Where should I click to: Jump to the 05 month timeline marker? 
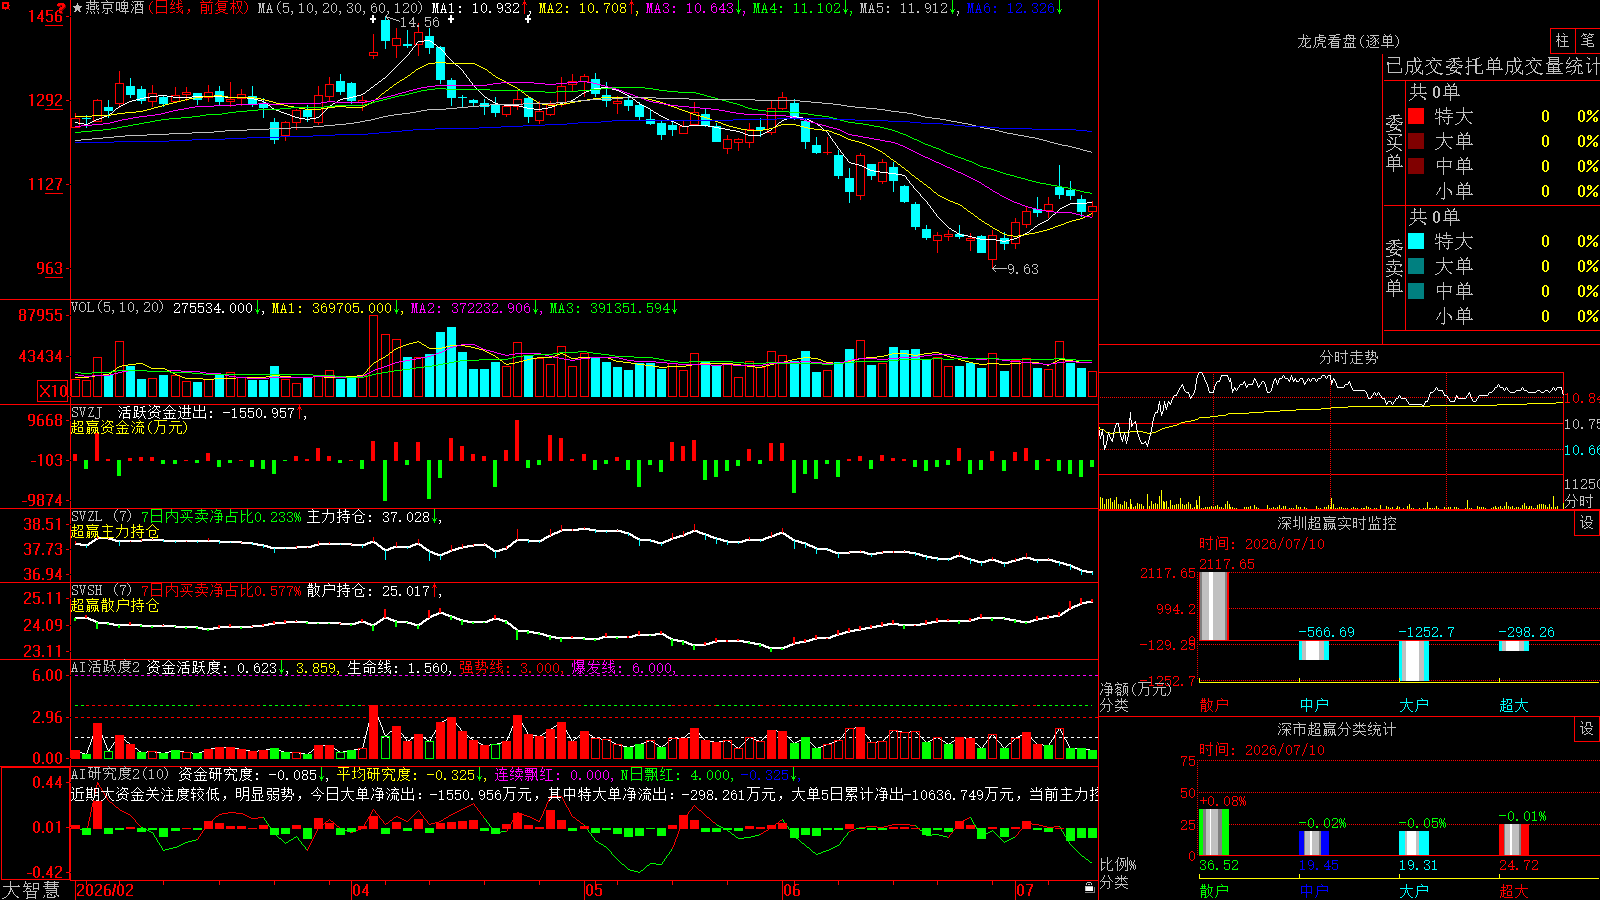point(594,890)
